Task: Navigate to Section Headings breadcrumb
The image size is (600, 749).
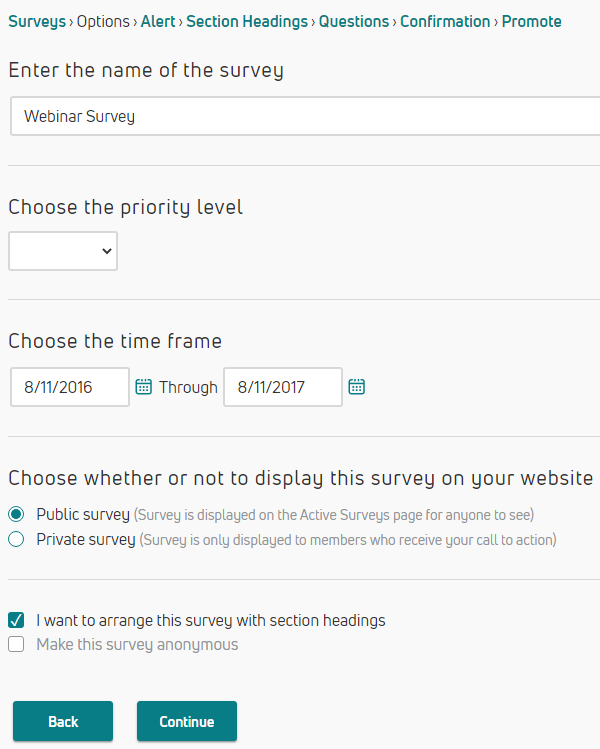Action: click(x=247, y=21)
